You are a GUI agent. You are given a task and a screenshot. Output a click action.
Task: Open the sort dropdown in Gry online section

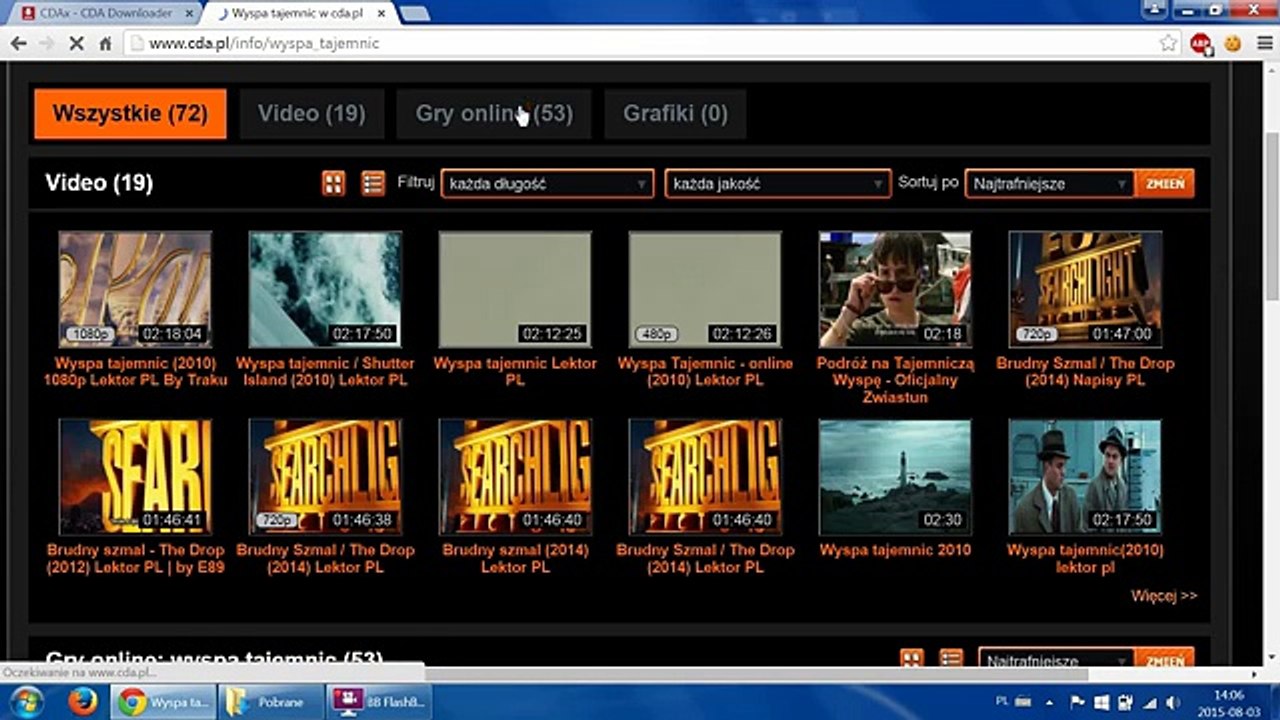point(1056,660)
